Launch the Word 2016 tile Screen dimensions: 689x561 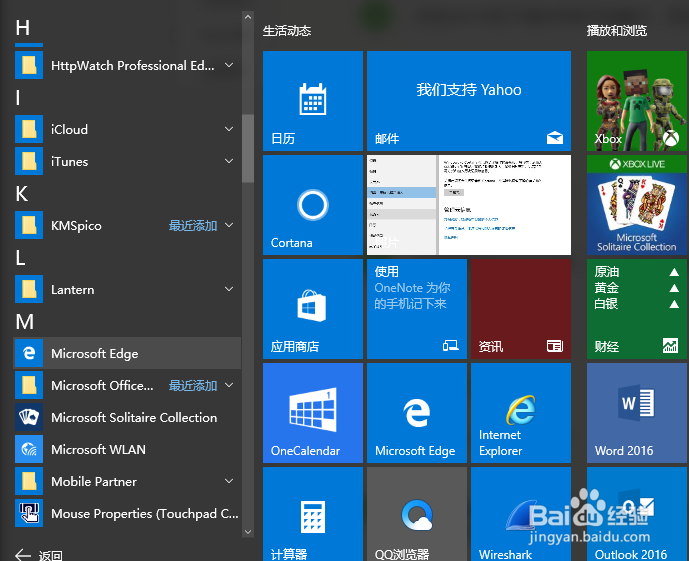click(x=637, y=413)
